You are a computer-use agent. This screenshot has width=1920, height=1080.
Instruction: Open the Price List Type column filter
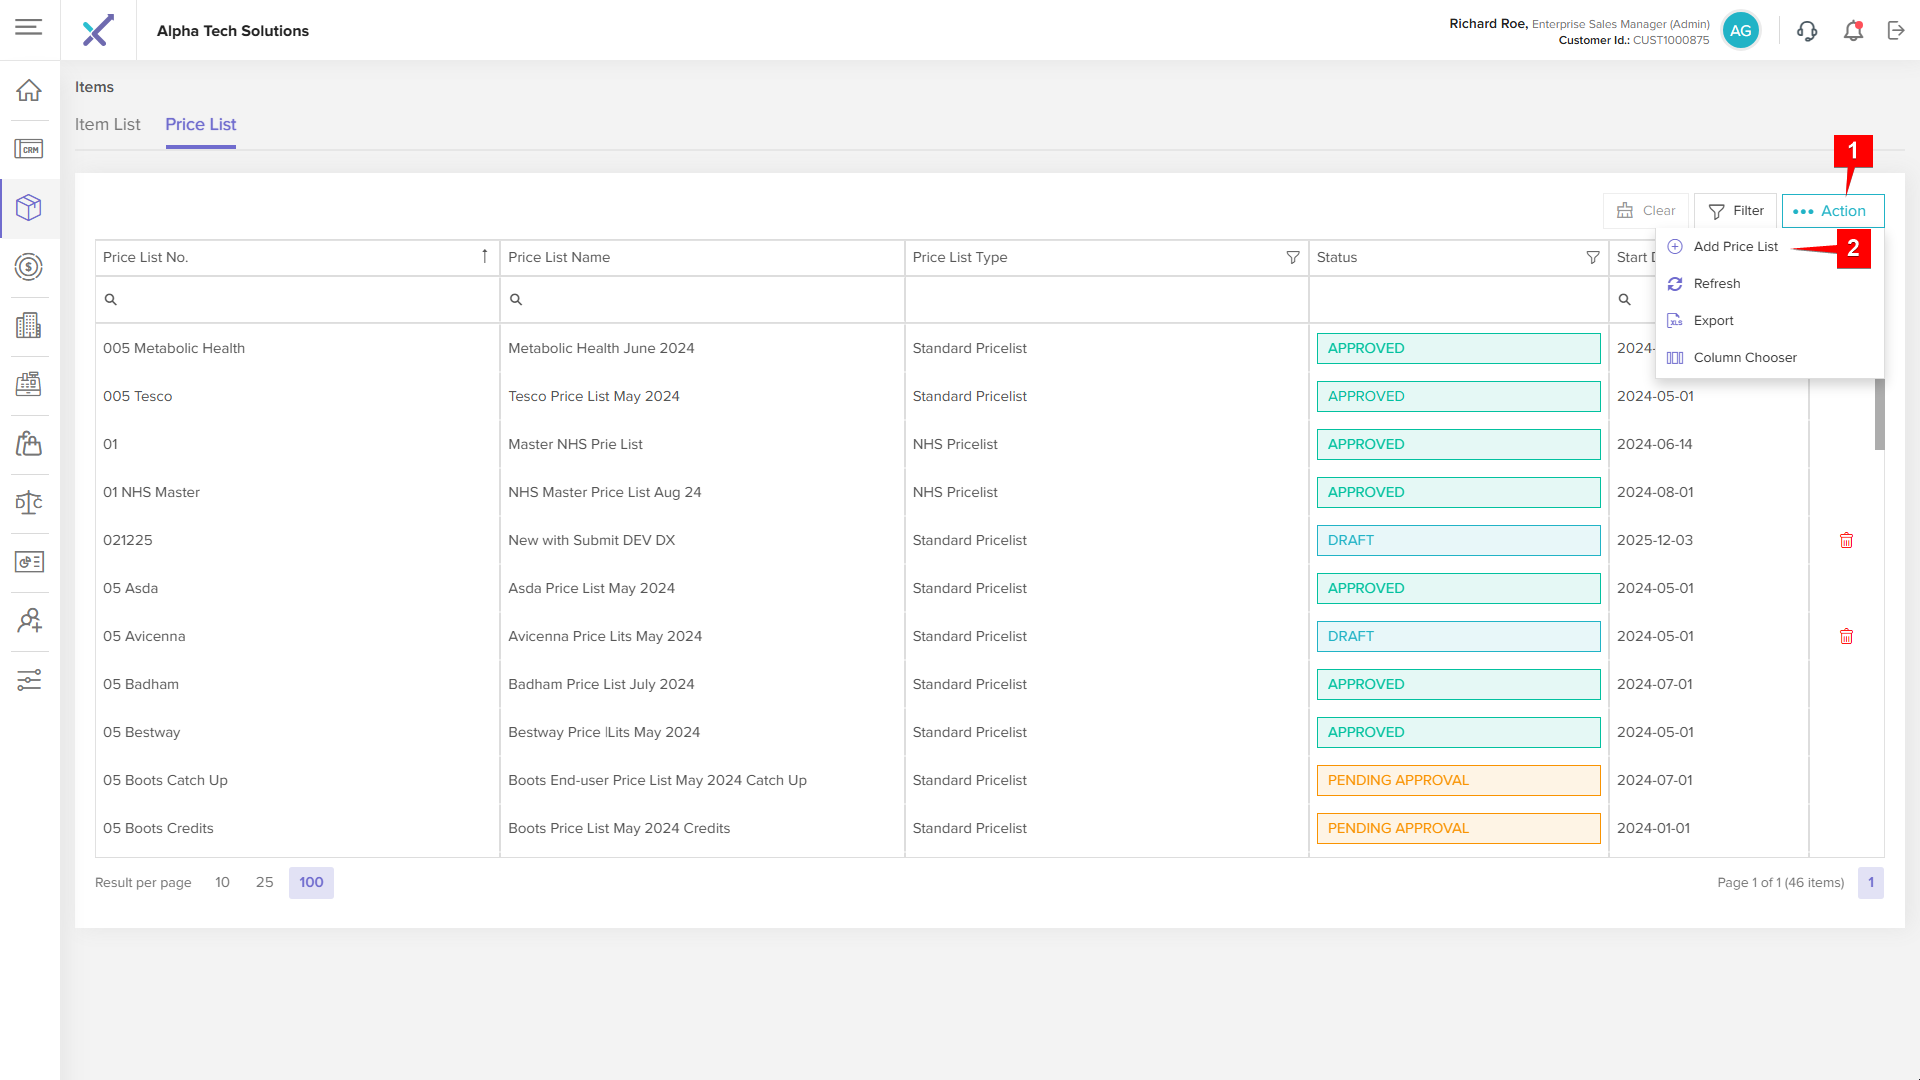1292,257
